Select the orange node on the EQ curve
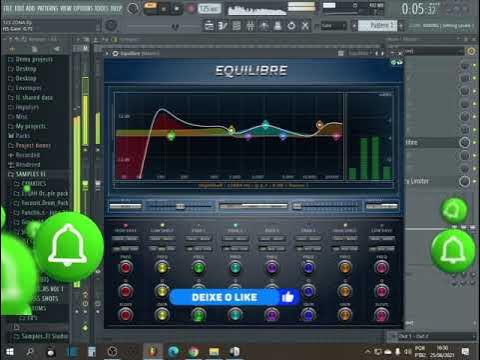 320,125
